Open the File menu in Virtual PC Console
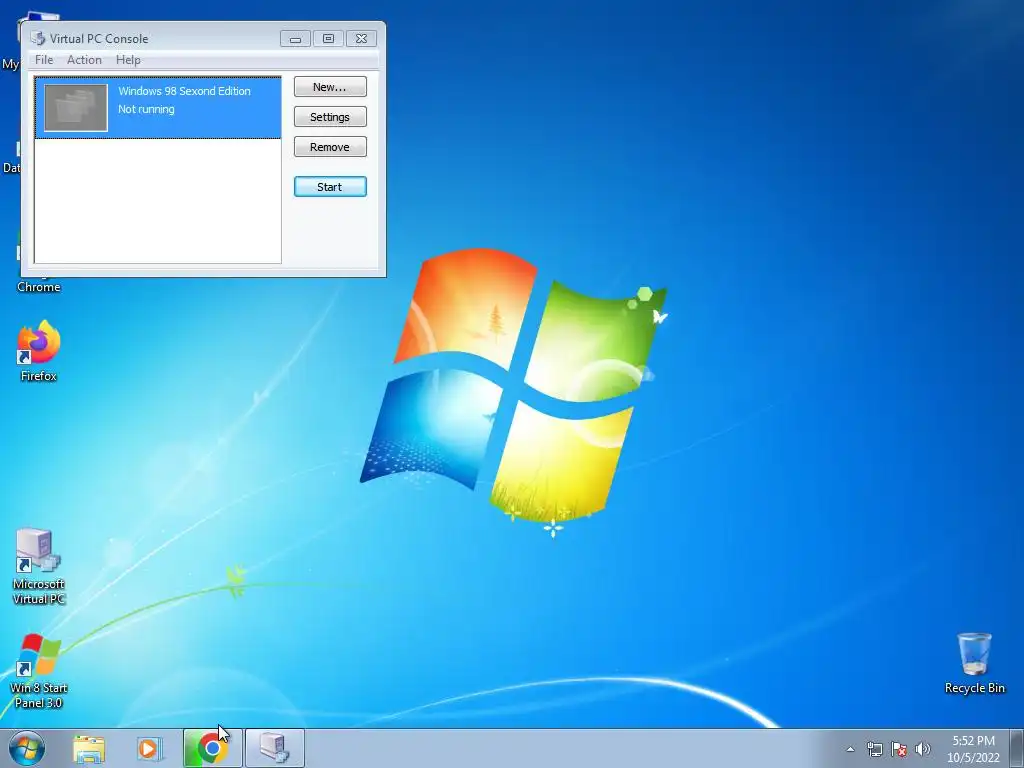 [44, 59]
